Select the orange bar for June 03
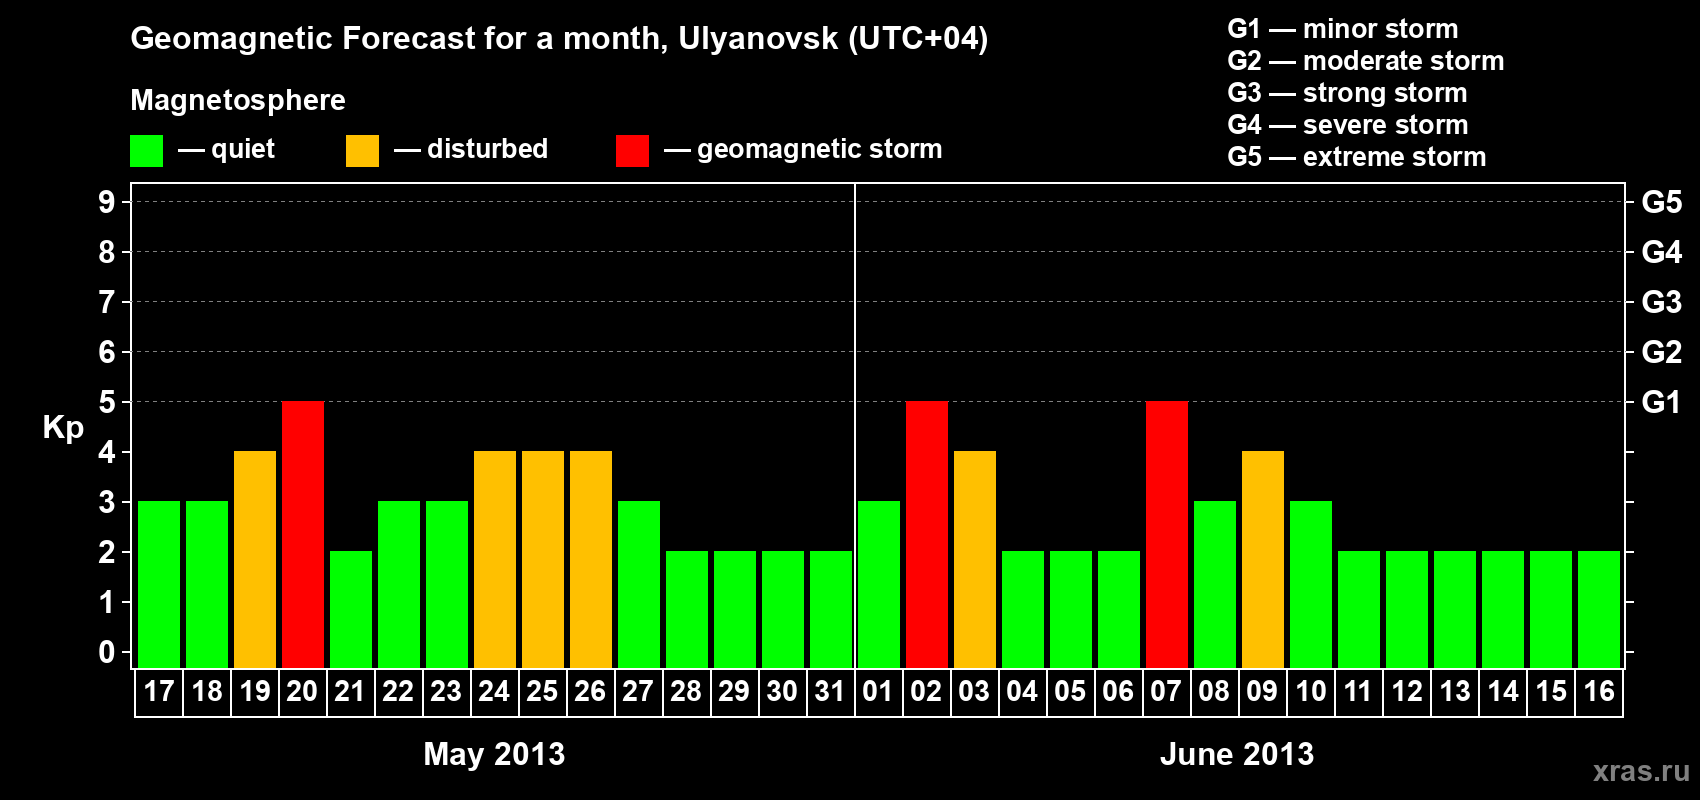The height and width of the screenshot is (800, 1700). pos(975,559)
